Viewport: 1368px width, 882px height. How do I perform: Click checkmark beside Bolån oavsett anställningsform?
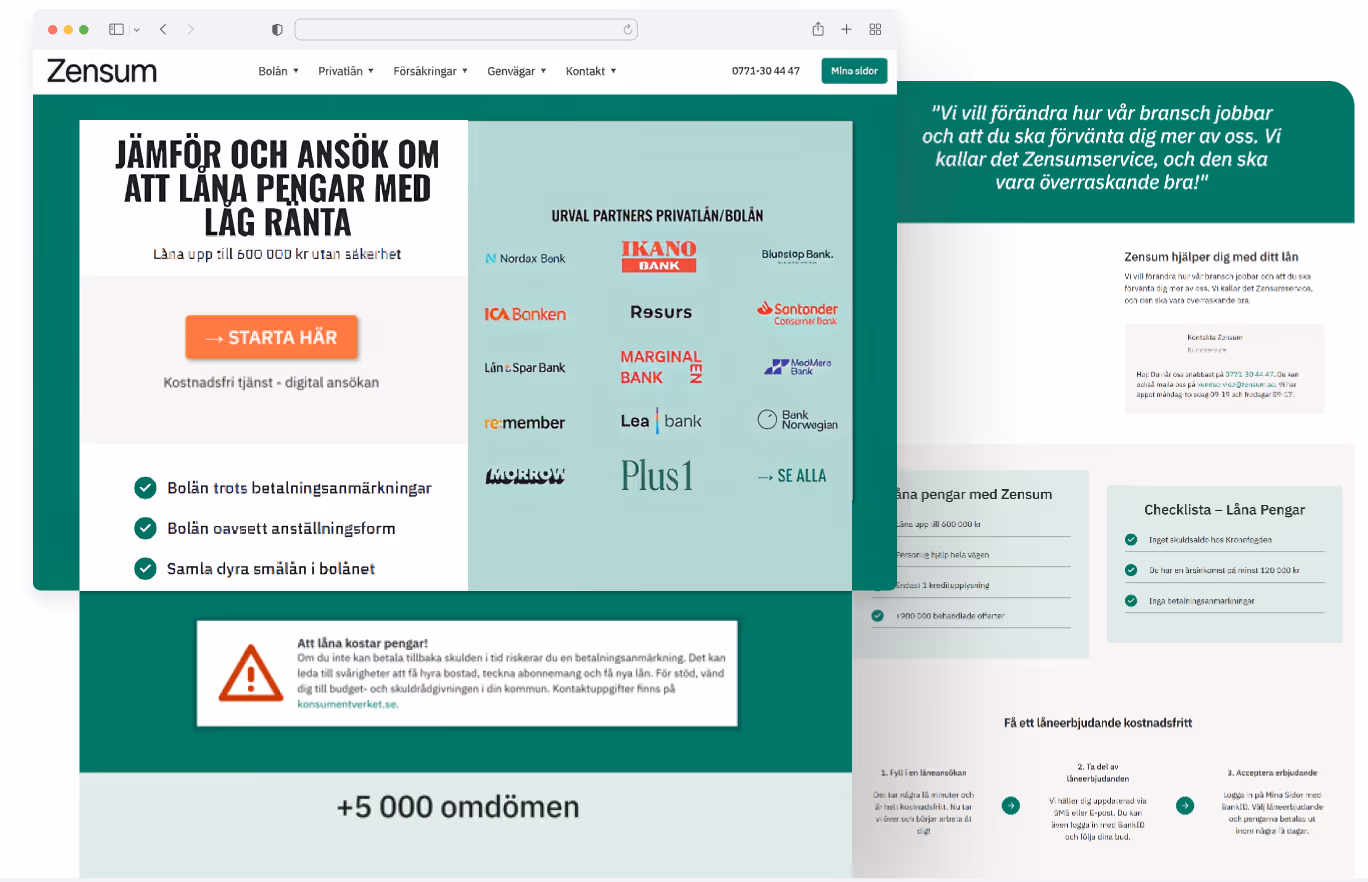tap(146, 528)
